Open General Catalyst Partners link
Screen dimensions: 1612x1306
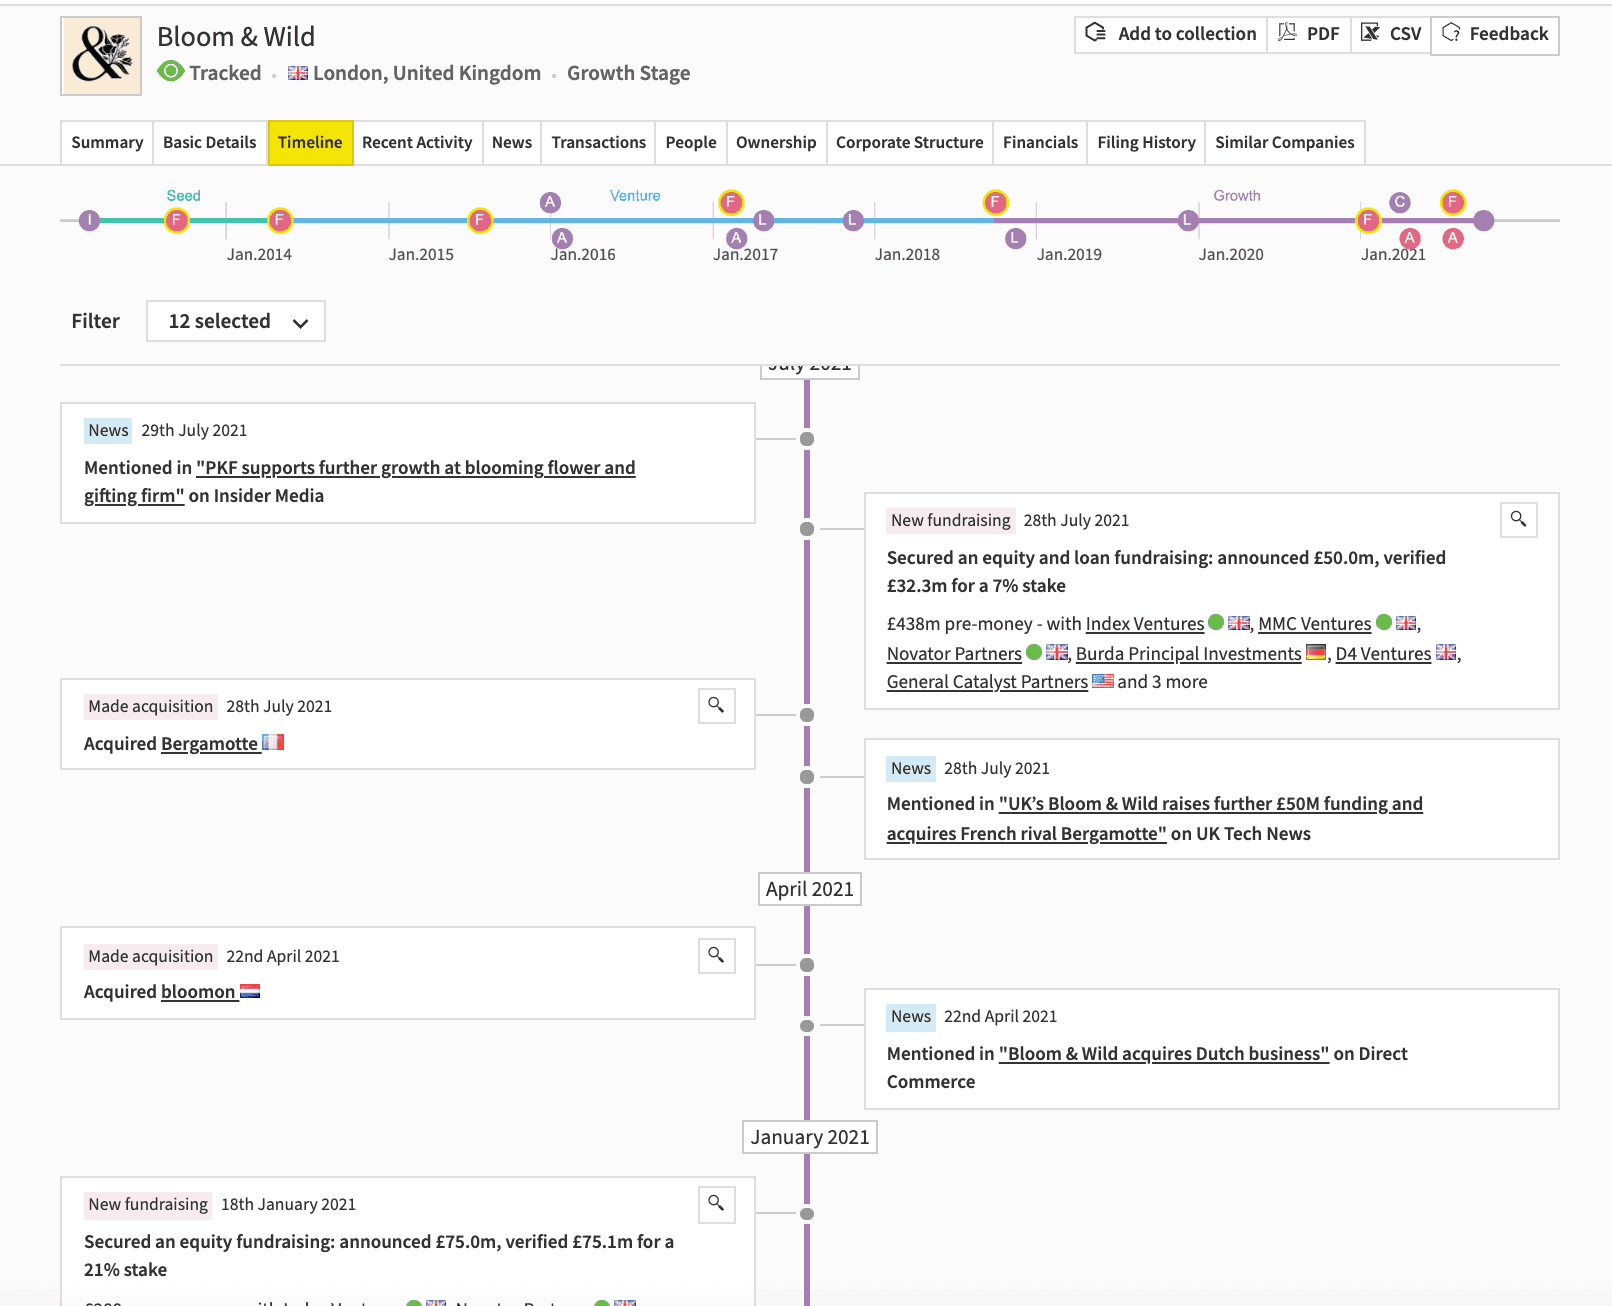pyautogui.click(x=987, y=682)
